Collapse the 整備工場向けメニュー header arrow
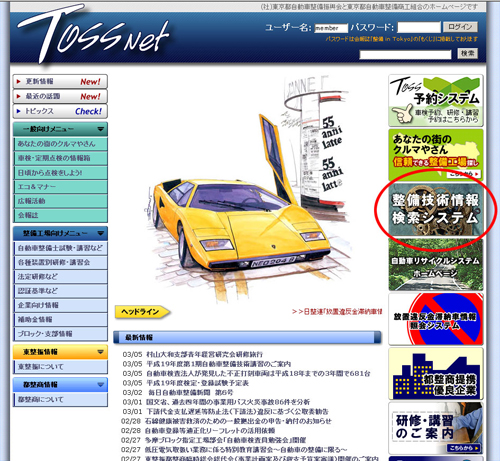The image size is (500, 461). (x=100, y=233)
